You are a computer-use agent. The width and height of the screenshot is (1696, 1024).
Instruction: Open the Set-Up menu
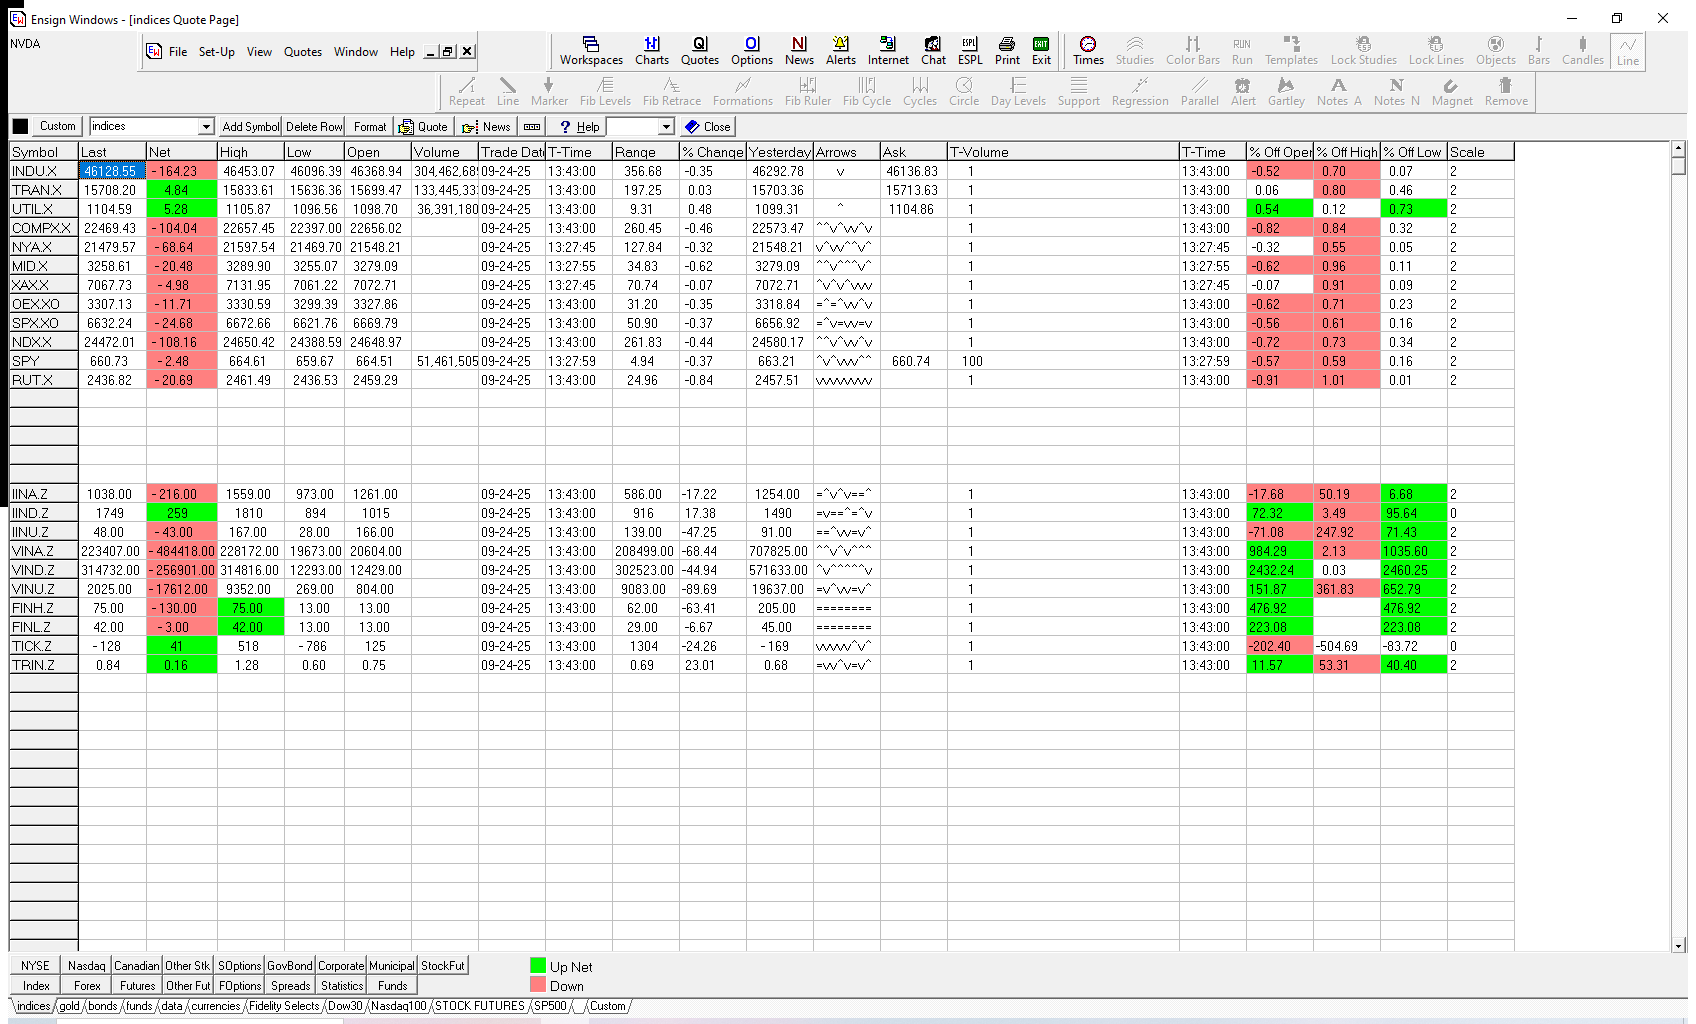pyautogui.click(x=216, y=52)
